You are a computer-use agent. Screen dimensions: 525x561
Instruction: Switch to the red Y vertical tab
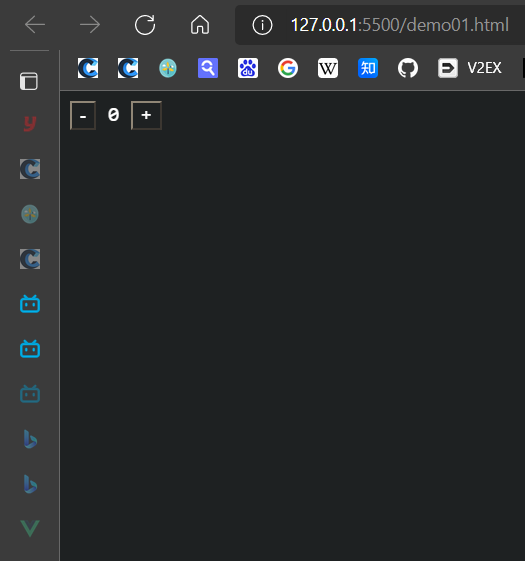[30, 124]
